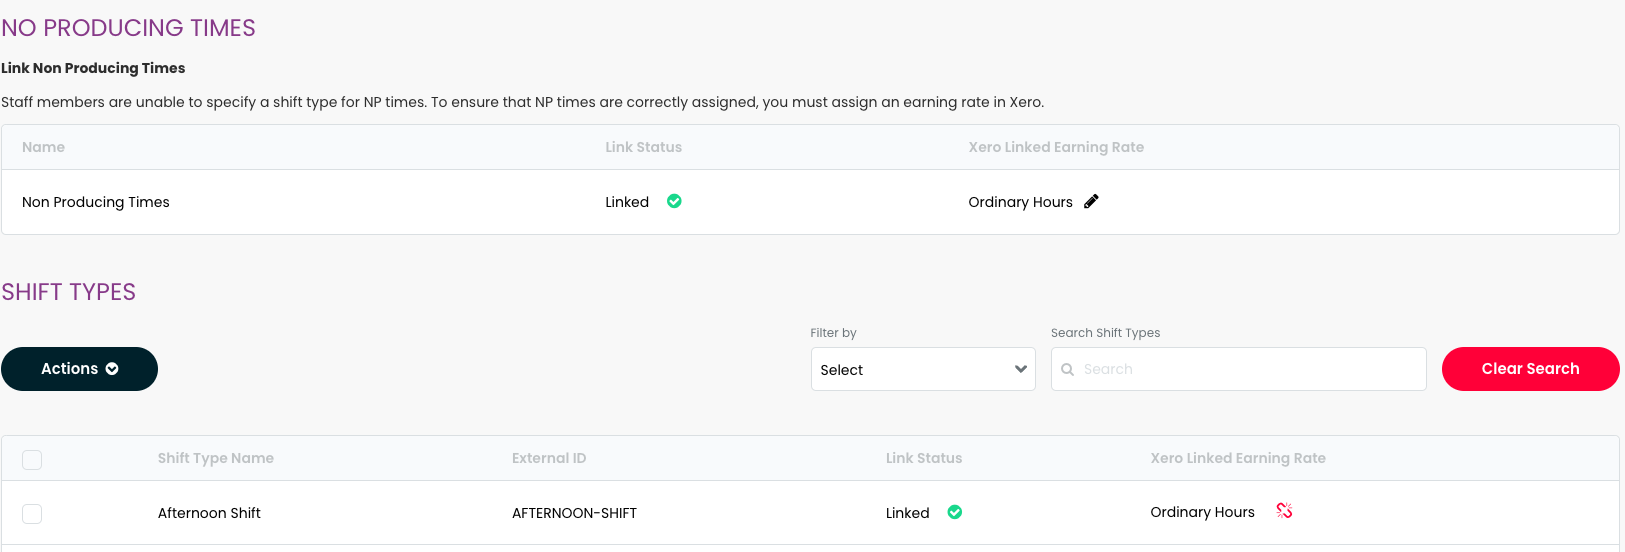
Task: Edit Non Producing Times earning rate pencil icon
Action: [x=1091, y=201]
